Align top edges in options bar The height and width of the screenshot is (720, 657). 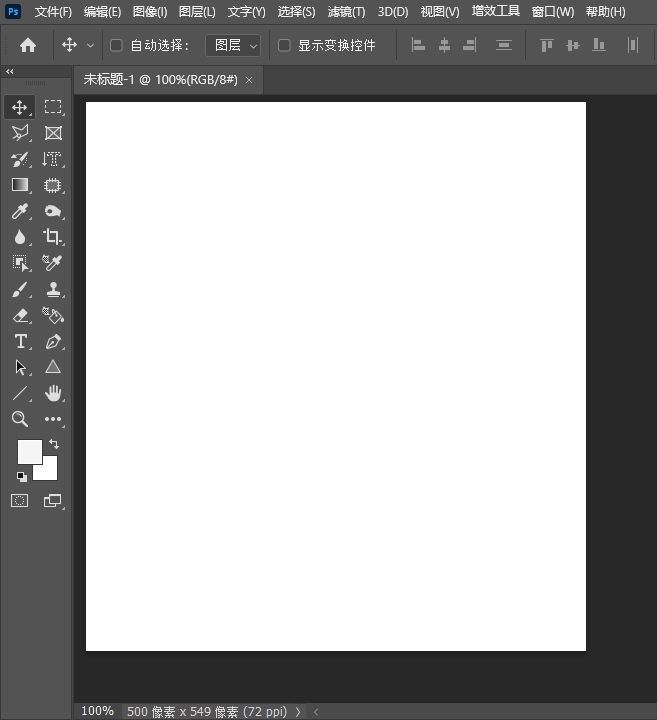pyautogui.click(x=546, y=45)
